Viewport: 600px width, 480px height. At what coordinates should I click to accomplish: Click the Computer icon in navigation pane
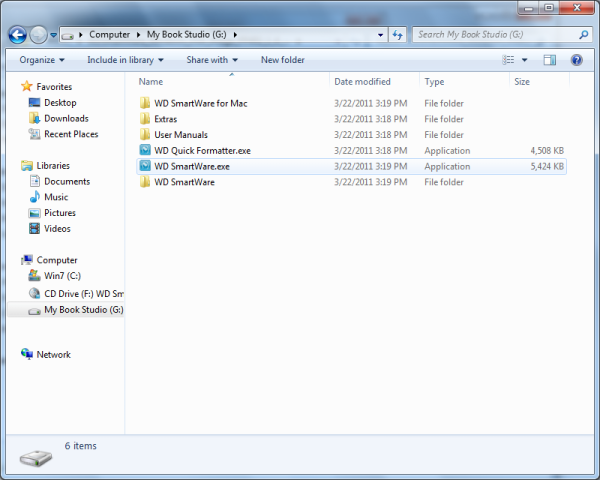click(x=27, y=260)
